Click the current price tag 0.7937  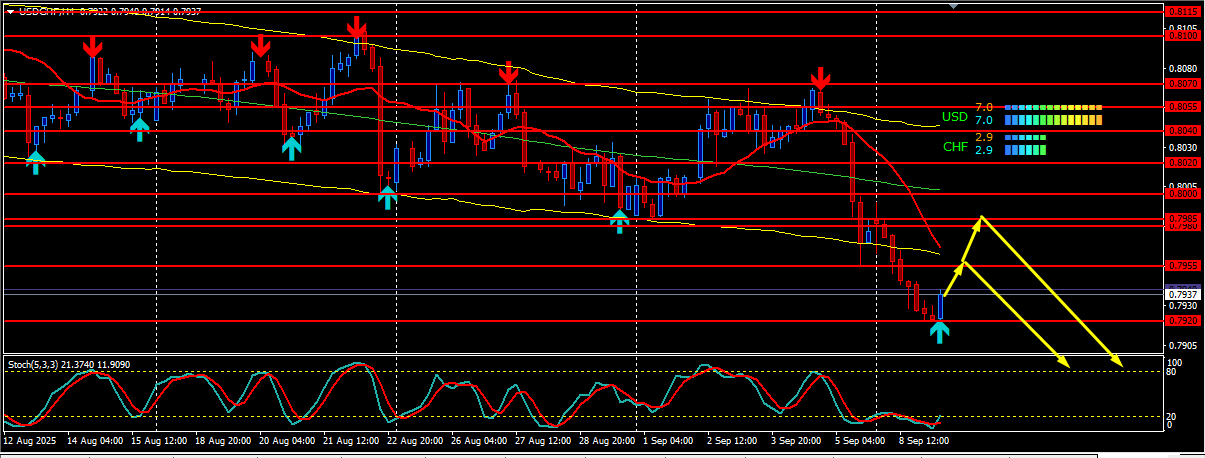click(1182, 295)
